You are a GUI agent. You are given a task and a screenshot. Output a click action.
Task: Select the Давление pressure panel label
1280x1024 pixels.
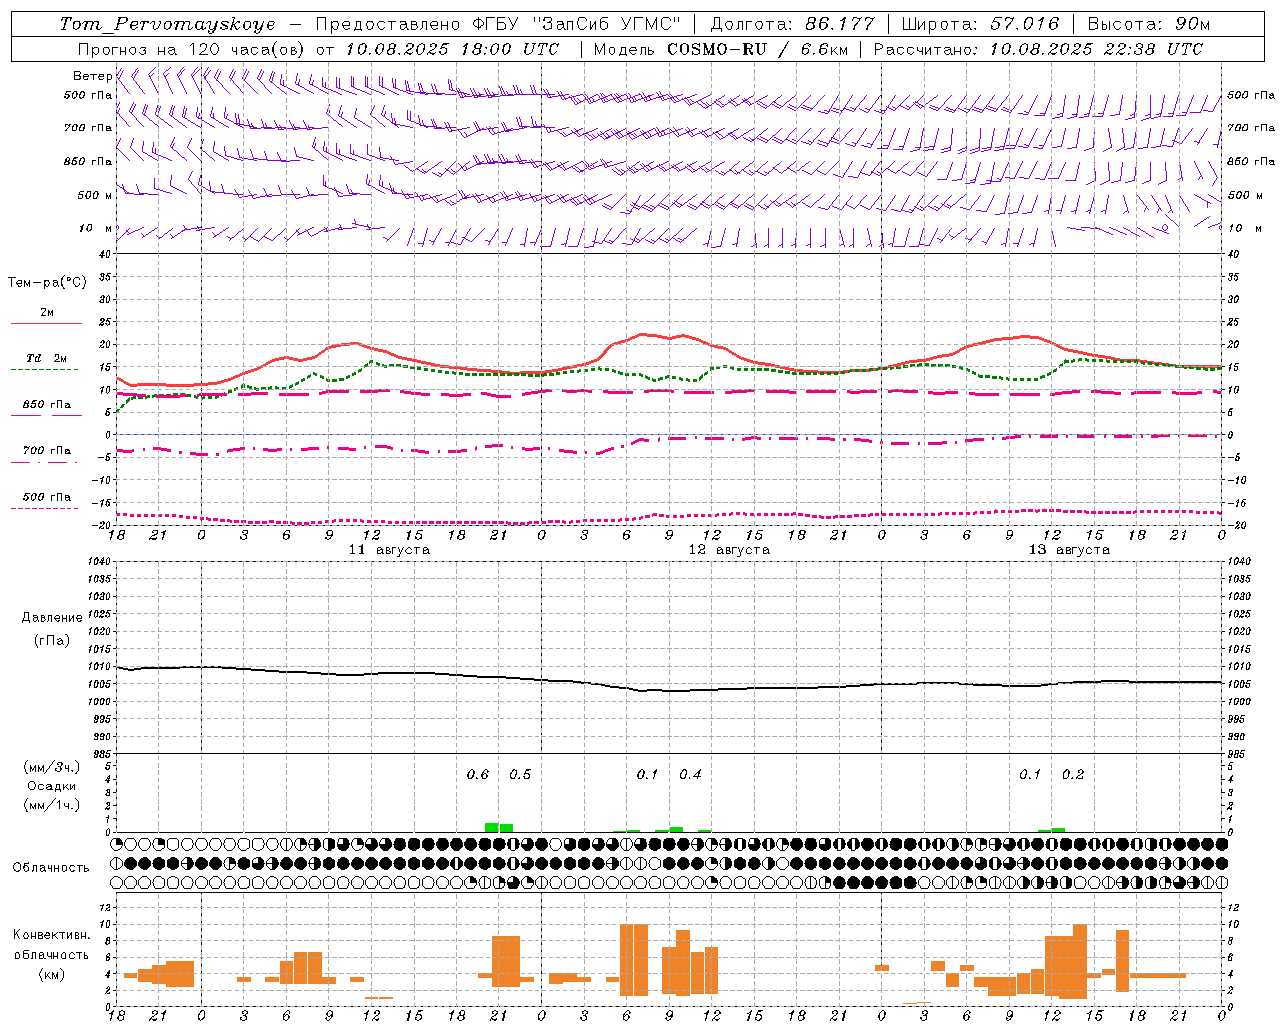tap(51, 618)
